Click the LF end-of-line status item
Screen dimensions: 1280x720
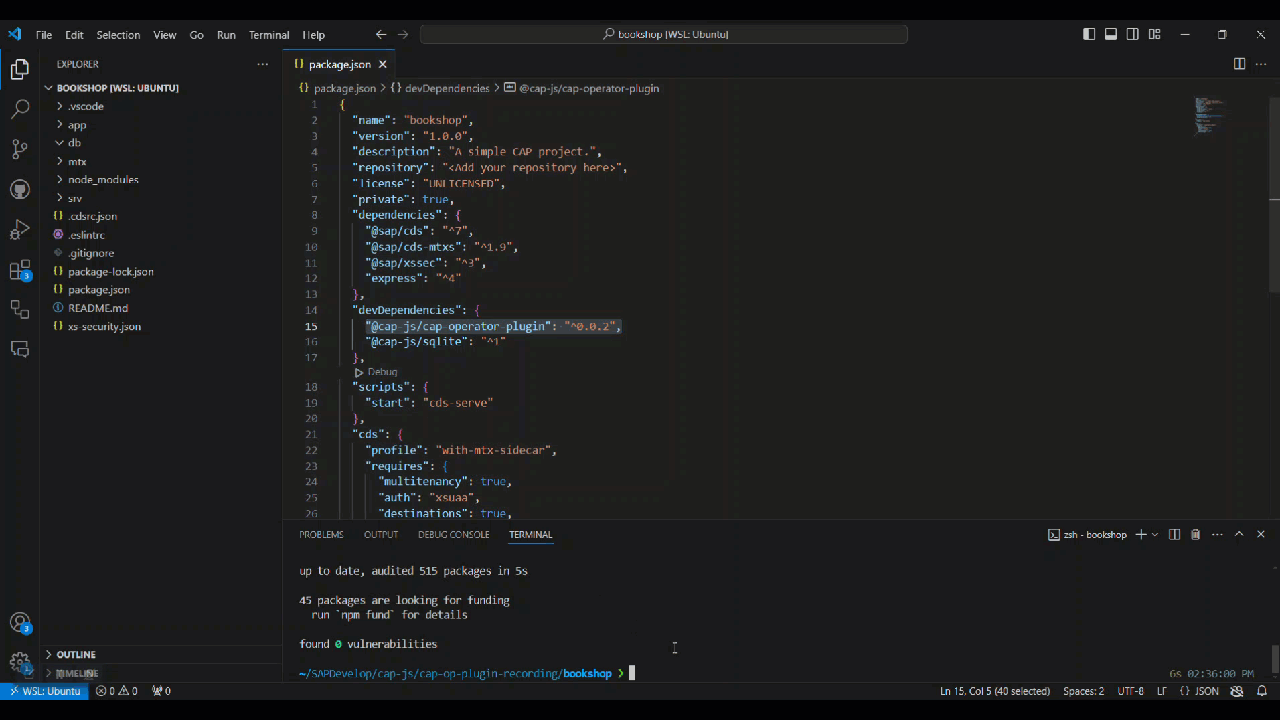[x=1162, y=691]
